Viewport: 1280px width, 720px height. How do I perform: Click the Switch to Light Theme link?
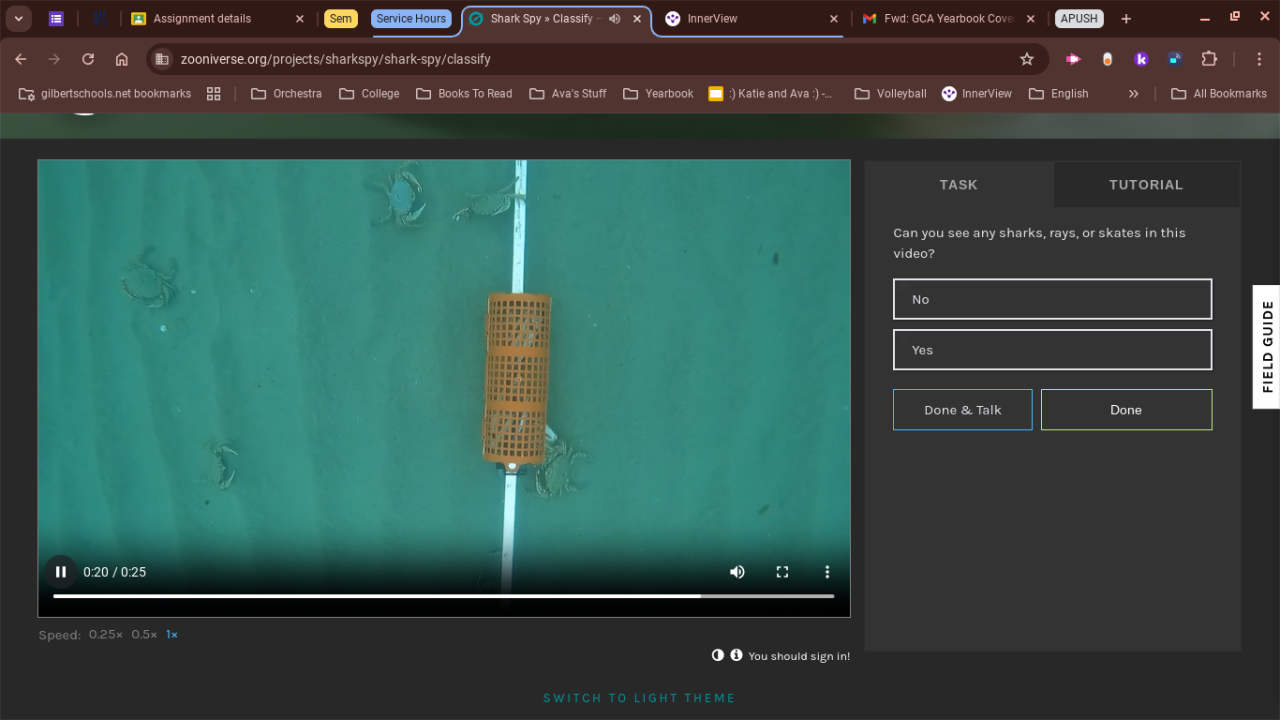pos(639,698)
